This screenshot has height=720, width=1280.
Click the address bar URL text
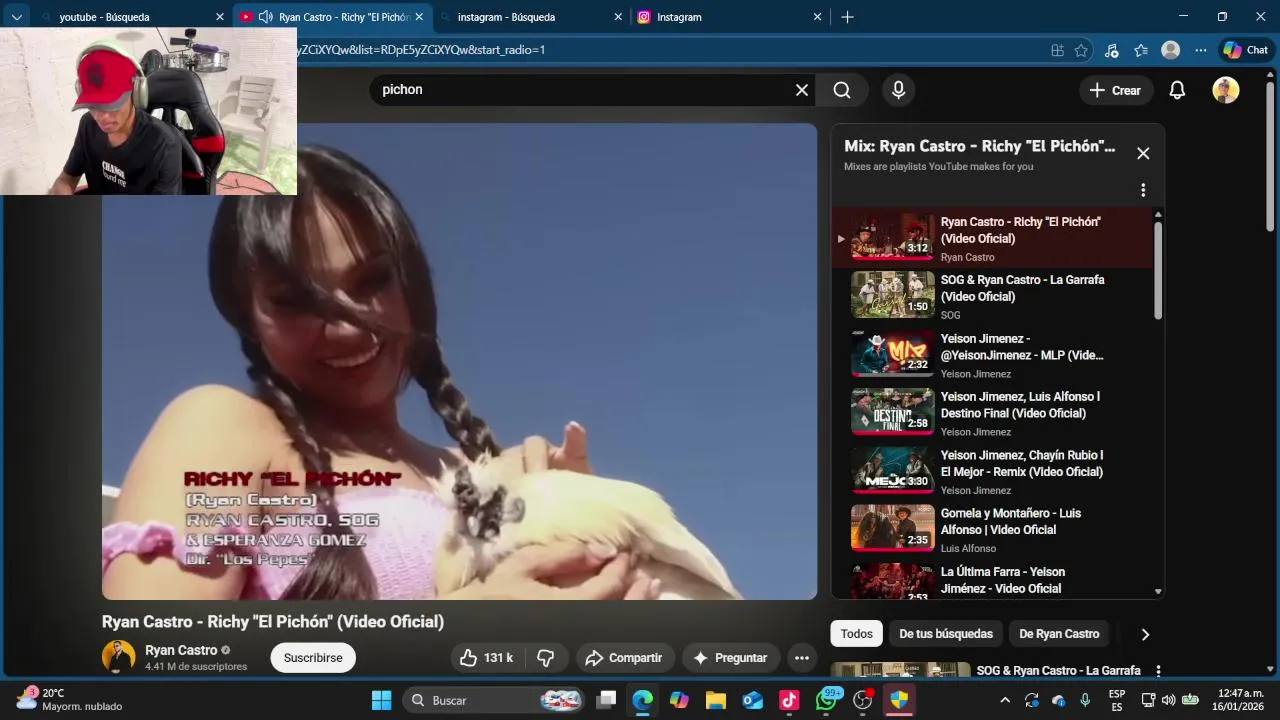click(422, 50)
